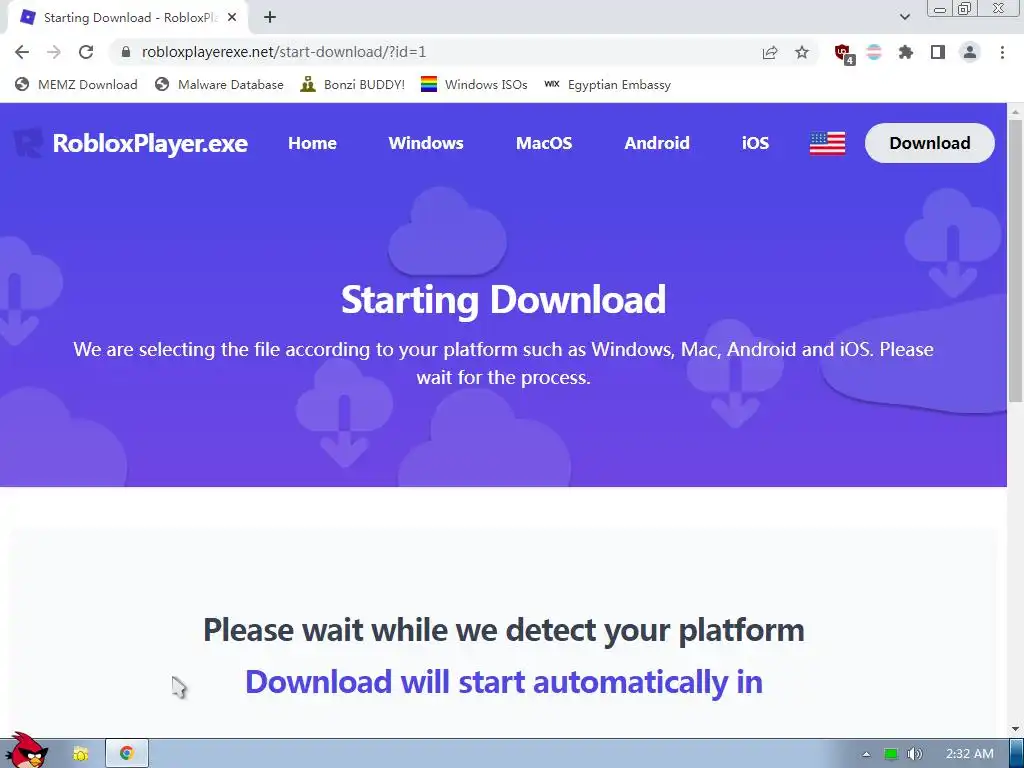Open a new tab with the plus button
The height and width of the screenshot is (768, 1024).
point(270,18)
